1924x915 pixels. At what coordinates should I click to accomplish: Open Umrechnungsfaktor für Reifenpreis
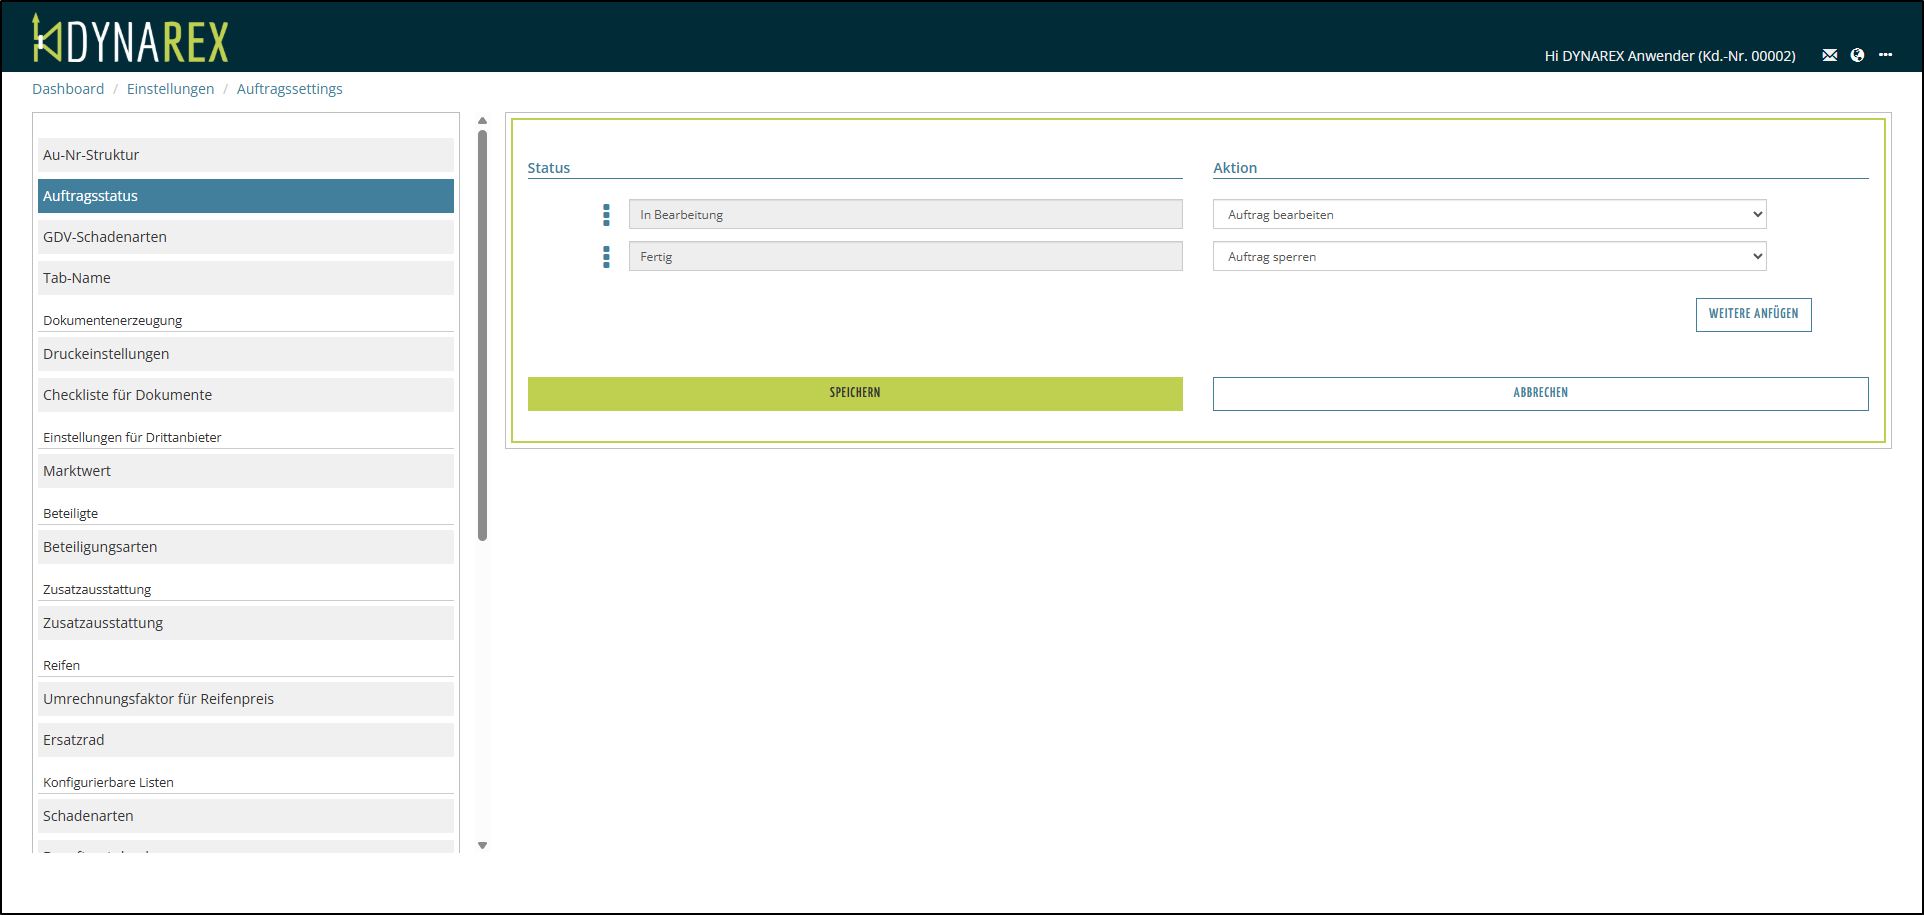click(245, 699)
